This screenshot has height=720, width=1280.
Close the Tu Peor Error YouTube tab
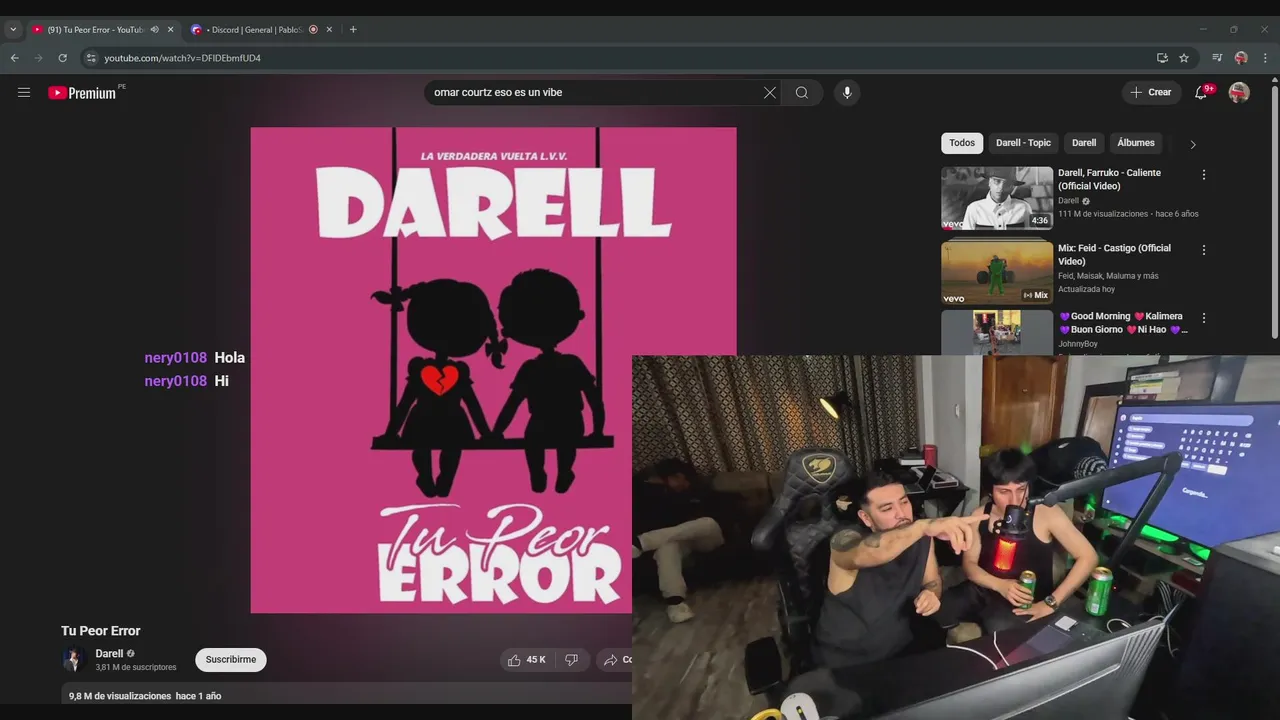[170, 30]
